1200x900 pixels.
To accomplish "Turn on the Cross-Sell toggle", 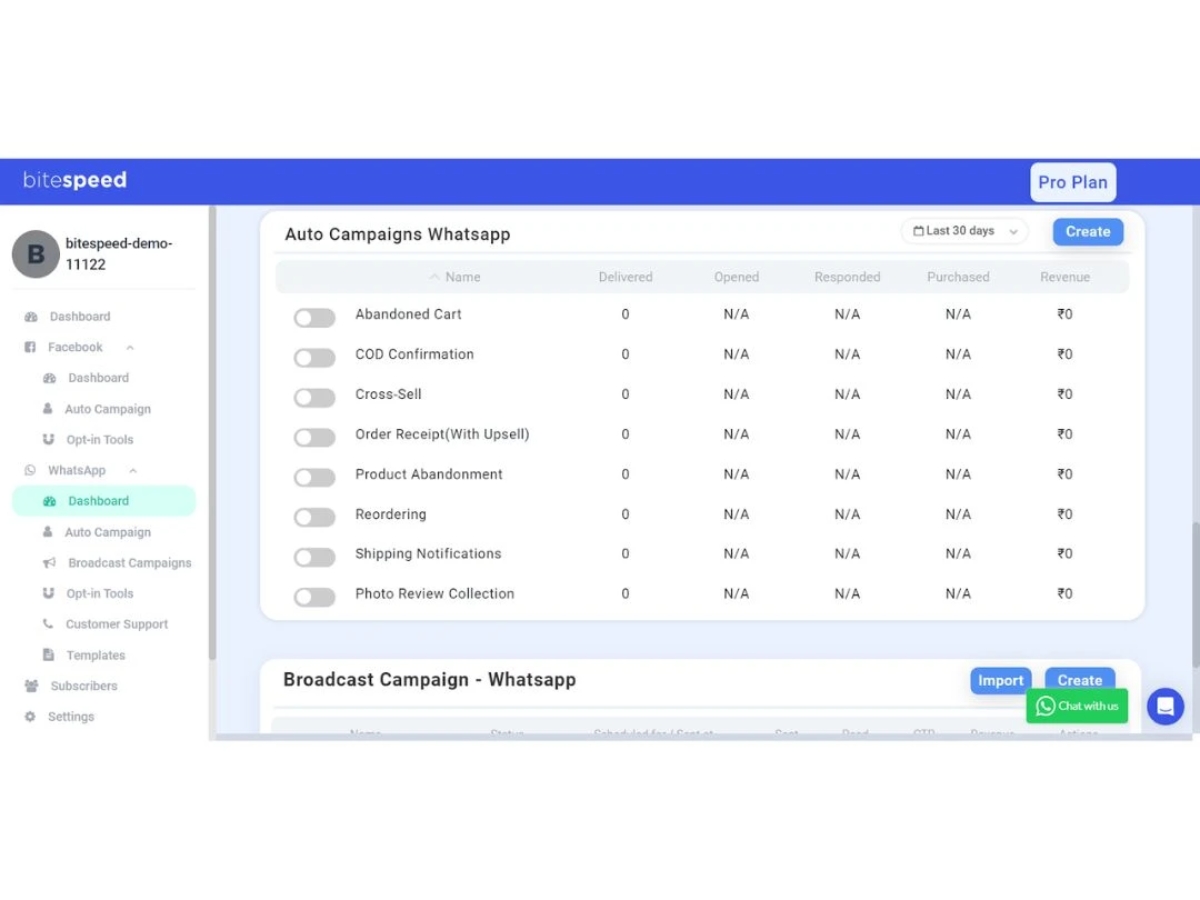I will click(x=314, y=398).
